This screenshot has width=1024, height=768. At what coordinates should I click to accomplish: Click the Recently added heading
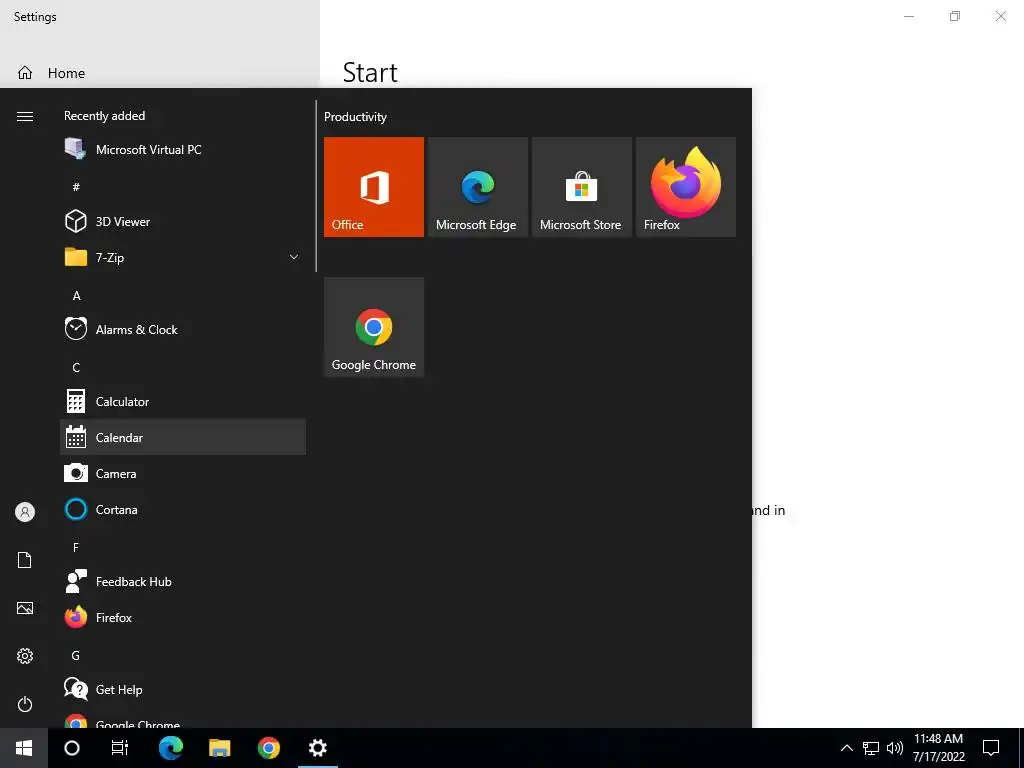click(104, 116)
